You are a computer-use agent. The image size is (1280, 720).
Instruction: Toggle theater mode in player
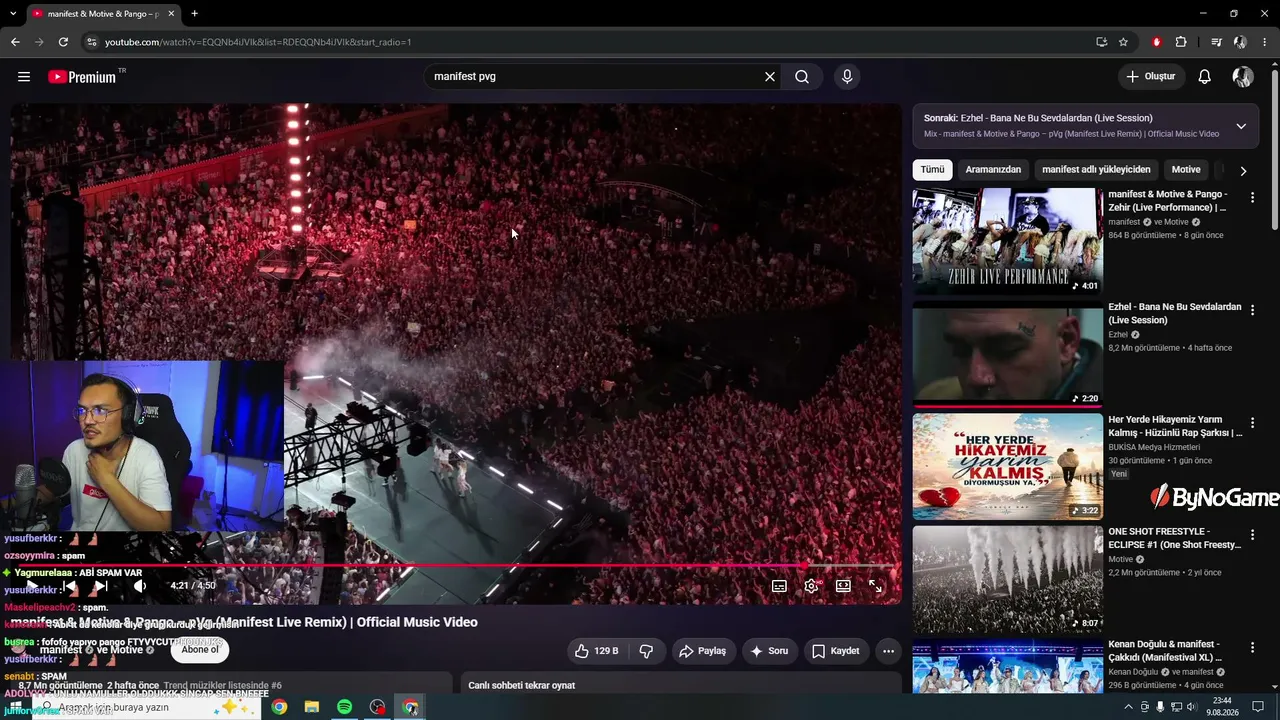843,586
